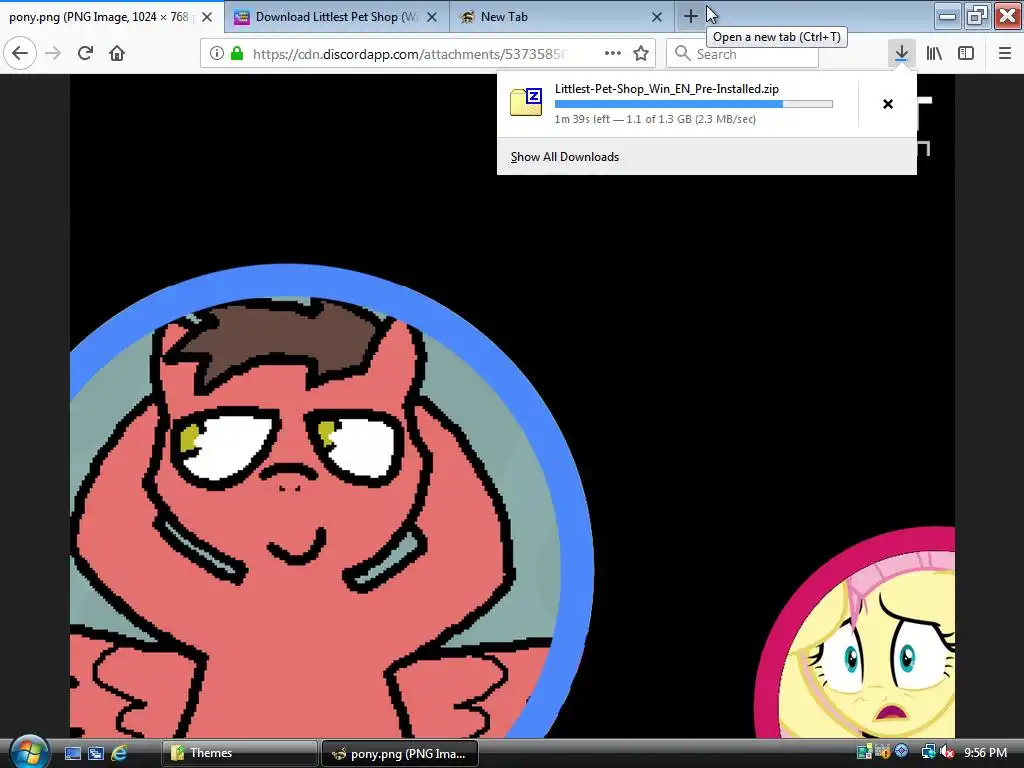The height and width of the screenshot is (768, 1024).
Task: Close the New Tab tab
Action: (657, 17)
